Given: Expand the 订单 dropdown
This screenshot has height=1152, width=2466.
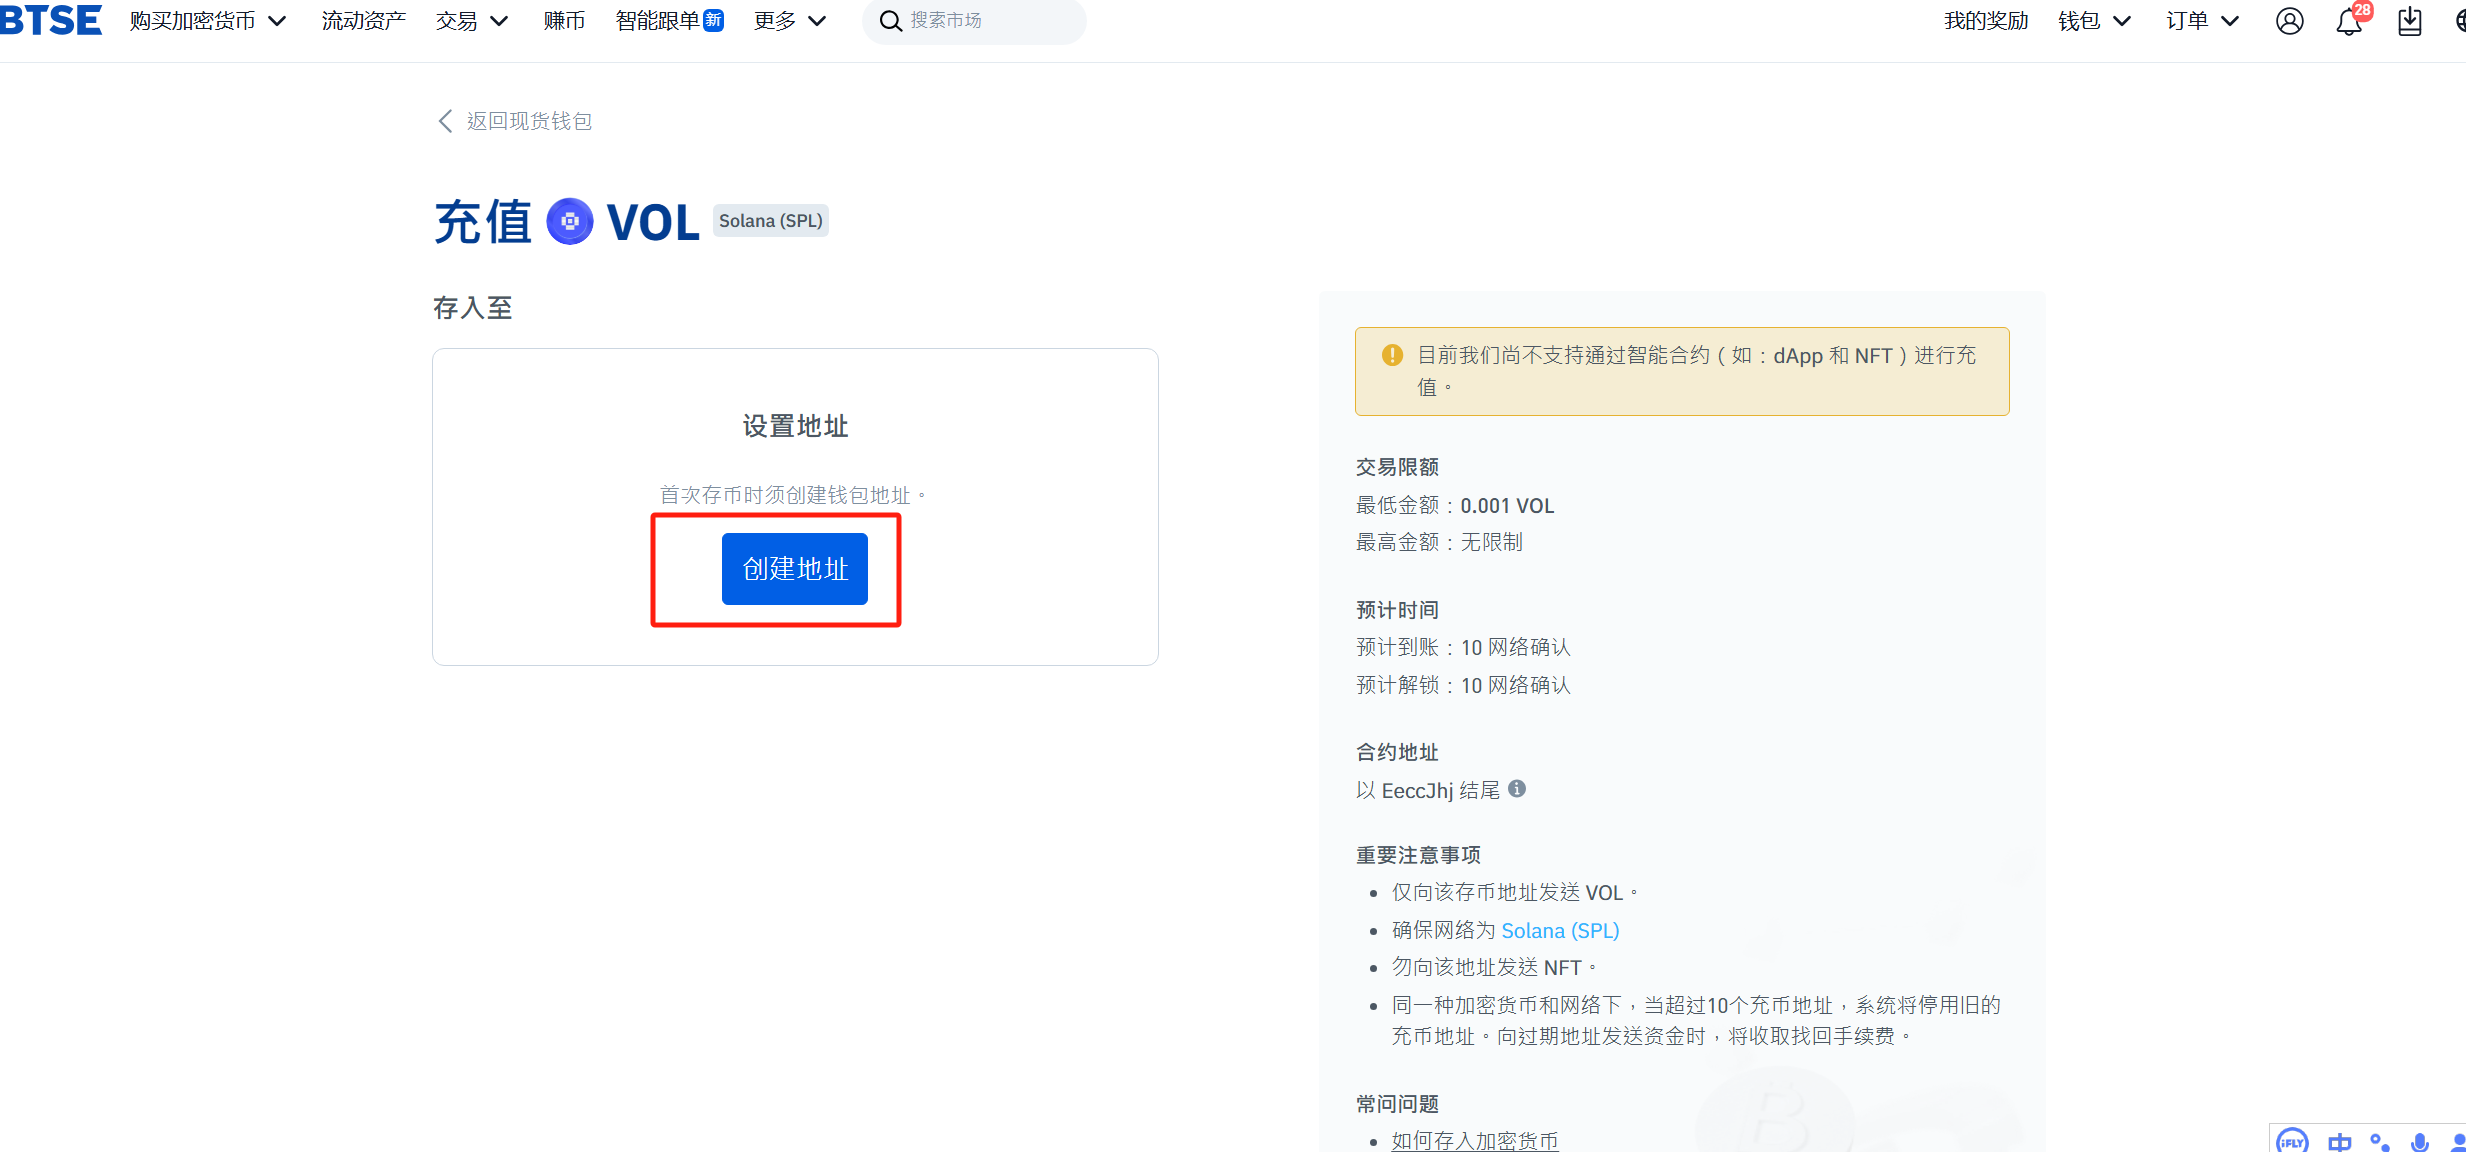Looking at the screenshot, I should tap(2202, 21).
